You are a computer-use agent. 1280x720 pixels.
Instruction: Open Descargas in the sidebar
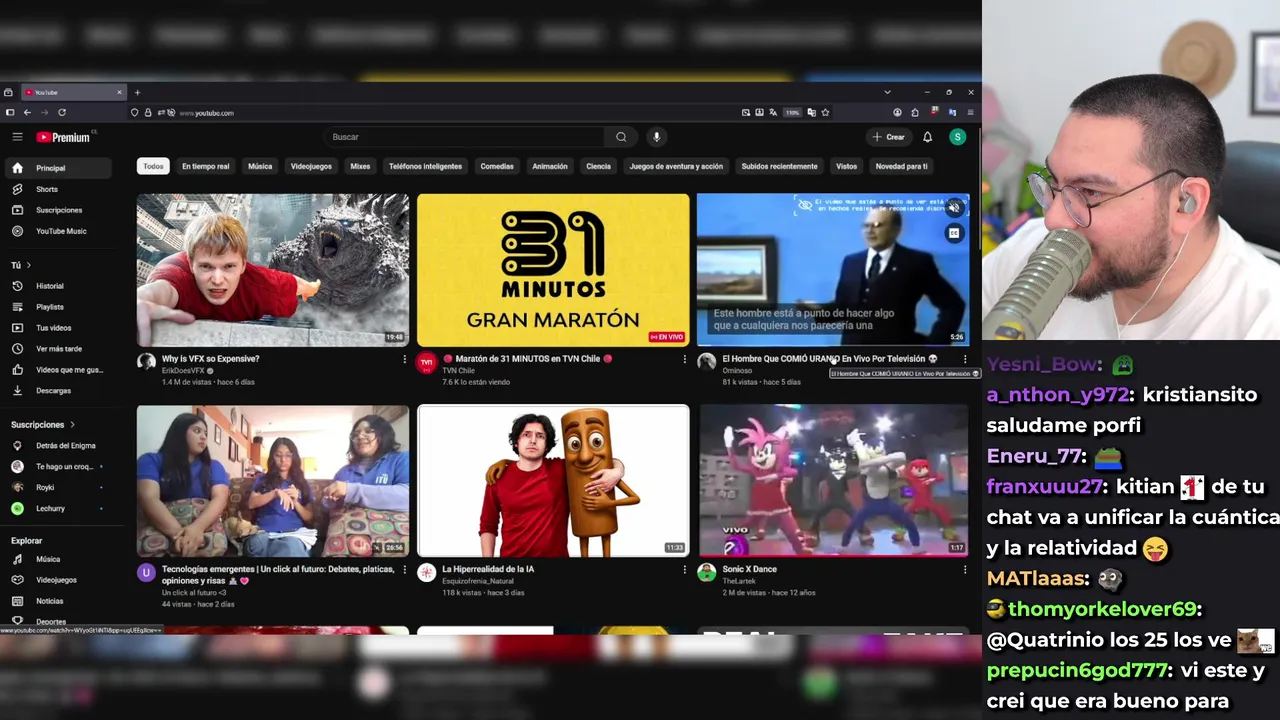[56, 391]
